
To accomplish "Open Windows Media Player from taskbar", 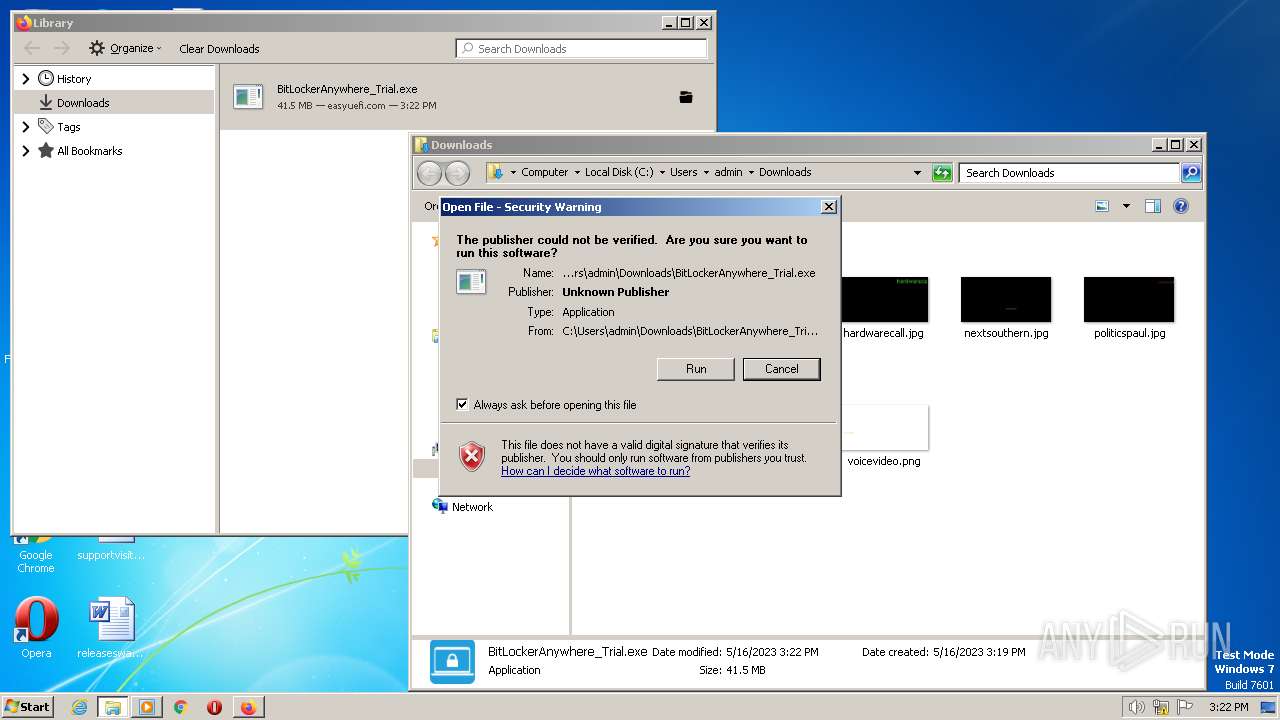I will pos(147,707).
